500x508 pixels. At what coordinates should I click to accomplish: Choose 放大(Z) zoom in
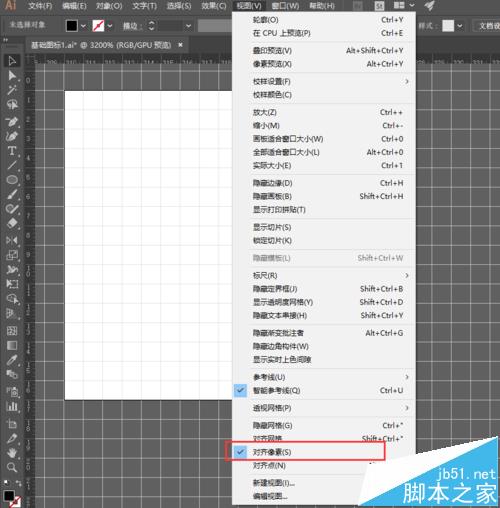tap(324, 112)
